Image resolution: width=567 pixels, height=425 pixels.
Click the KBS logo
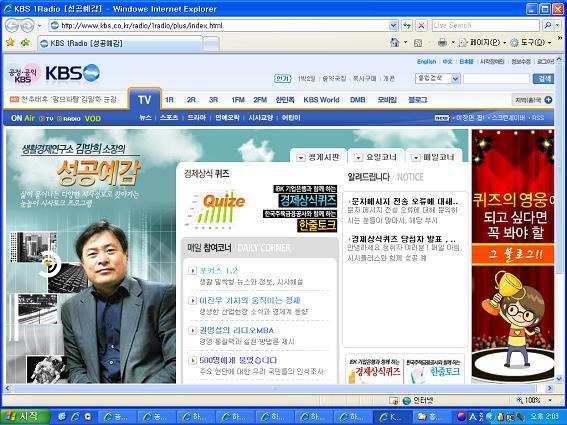72,73
